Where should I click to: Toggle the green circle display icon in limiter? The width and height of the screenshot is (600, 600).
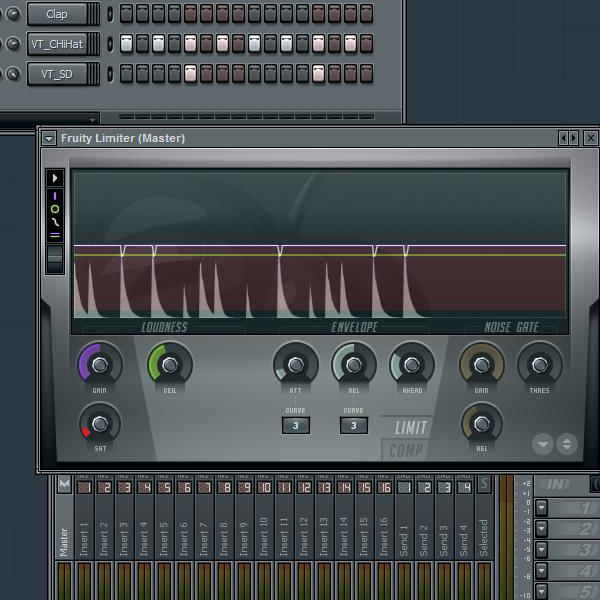tap(55, 209)
